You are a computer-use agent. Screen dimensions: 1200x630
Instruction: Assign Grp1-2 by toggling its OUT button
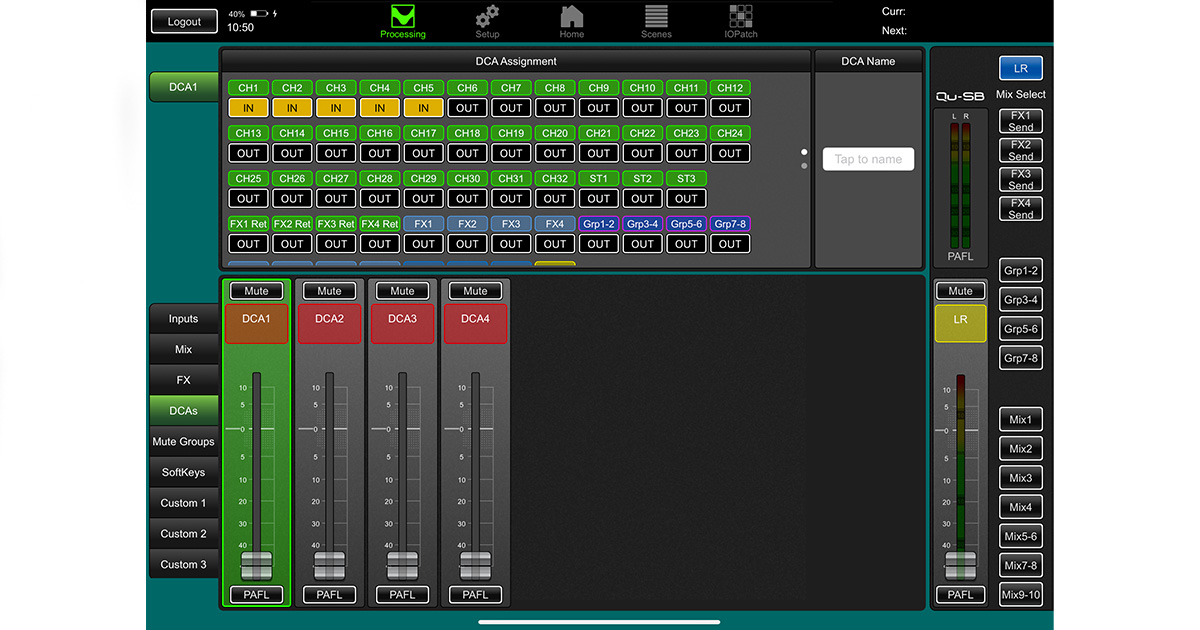coord(599,243)
